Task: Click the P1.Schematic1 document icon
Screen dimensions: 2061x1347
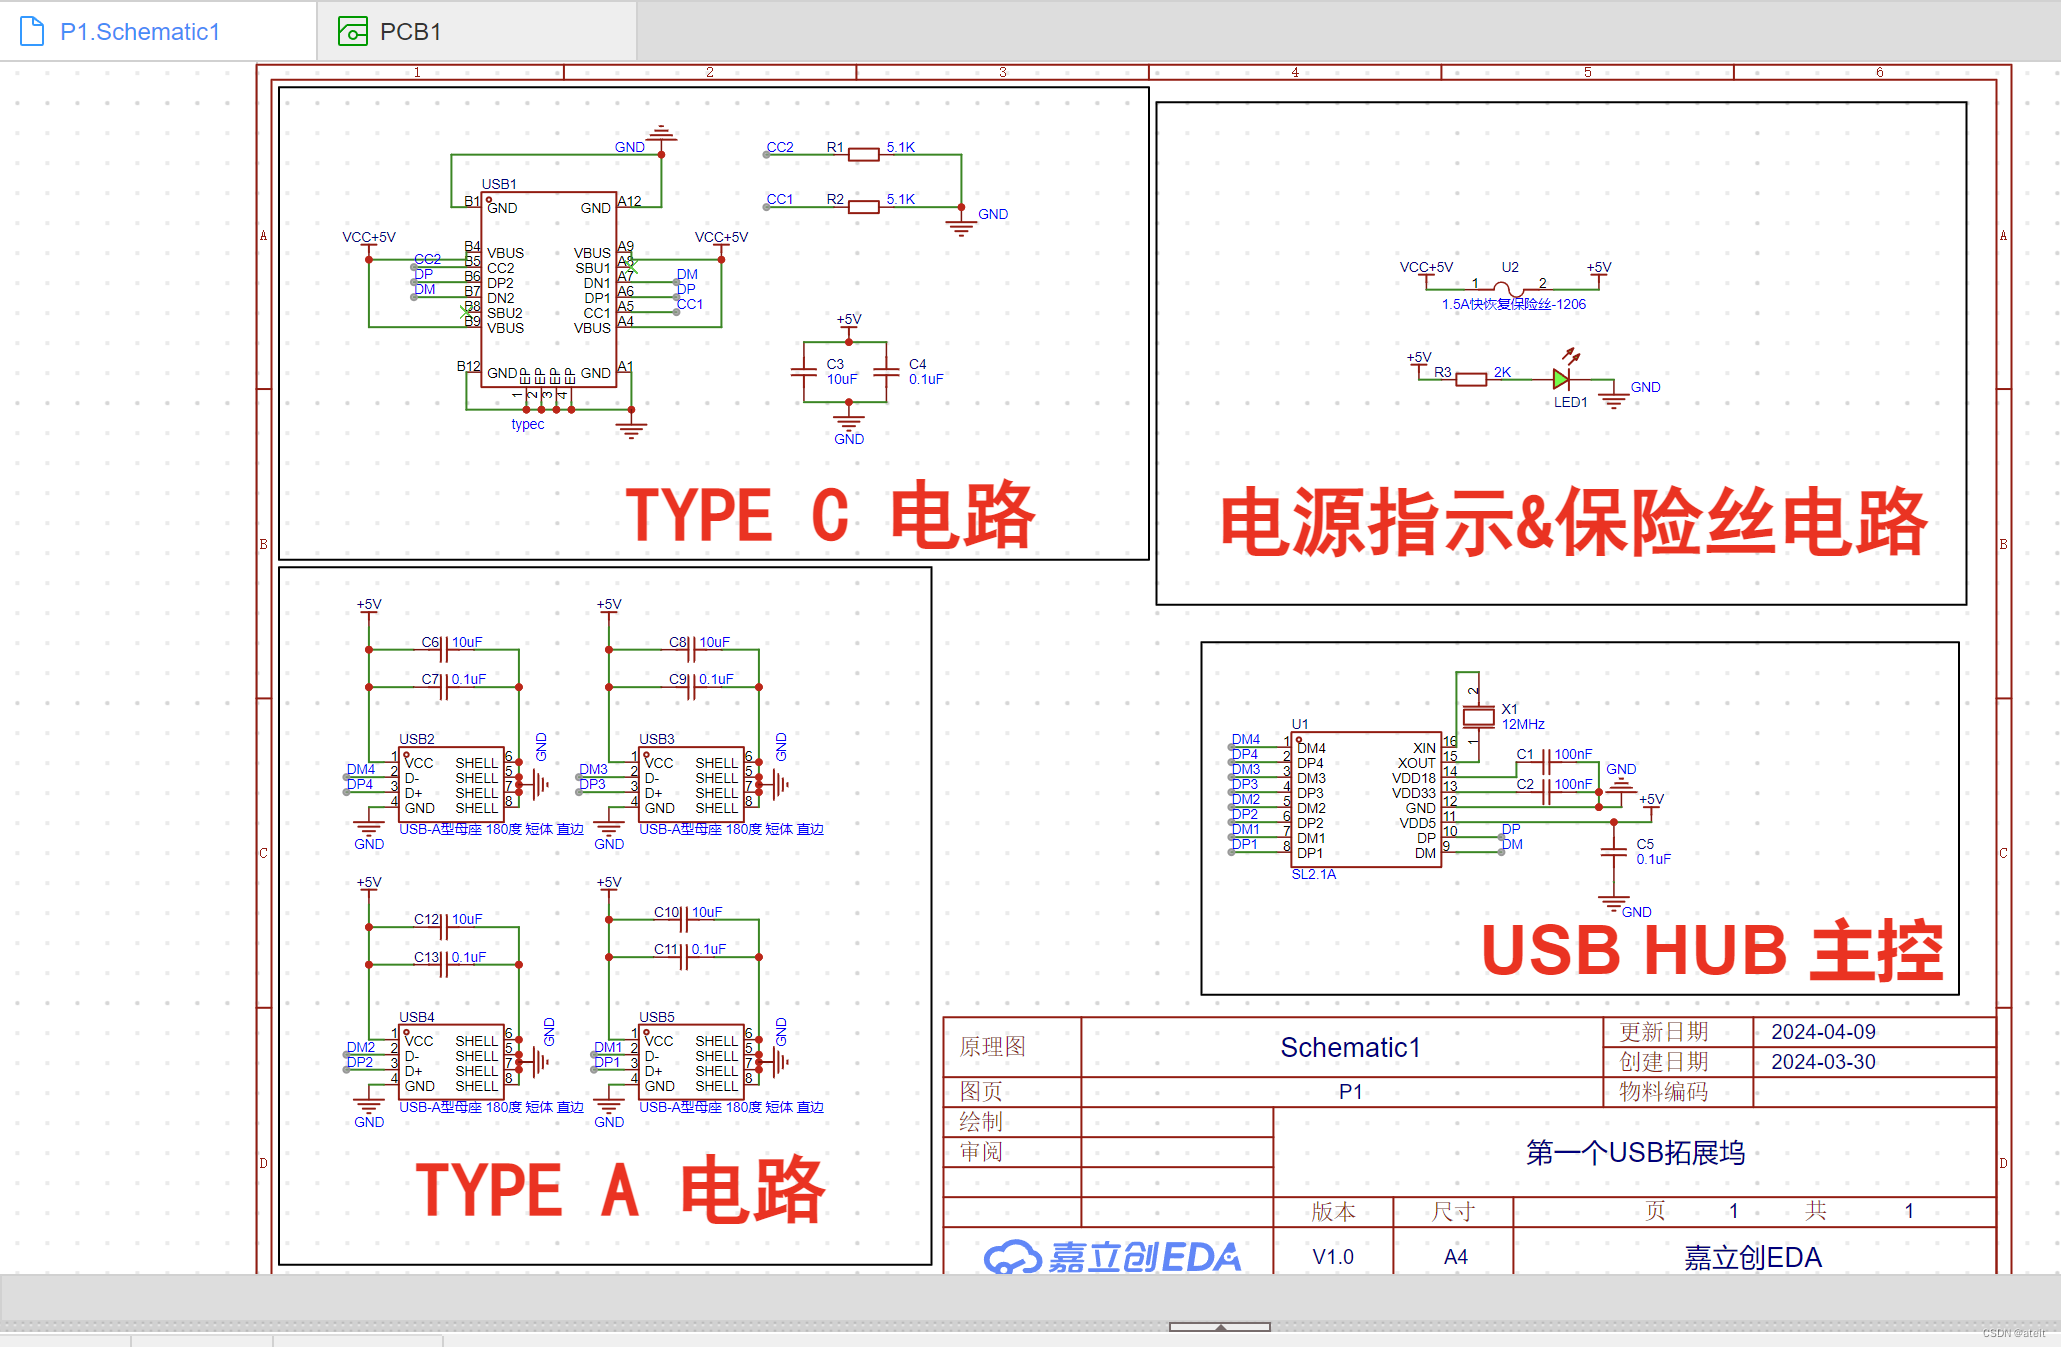Action: (32, 32)
